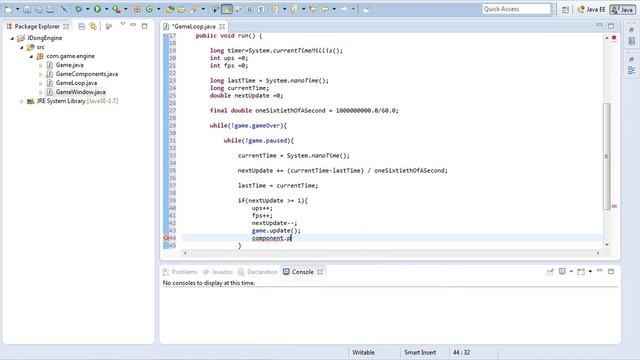This screenshot has height=360, width=640.
Task: Click inside the Quick Access search field
Action: point(516,9)
